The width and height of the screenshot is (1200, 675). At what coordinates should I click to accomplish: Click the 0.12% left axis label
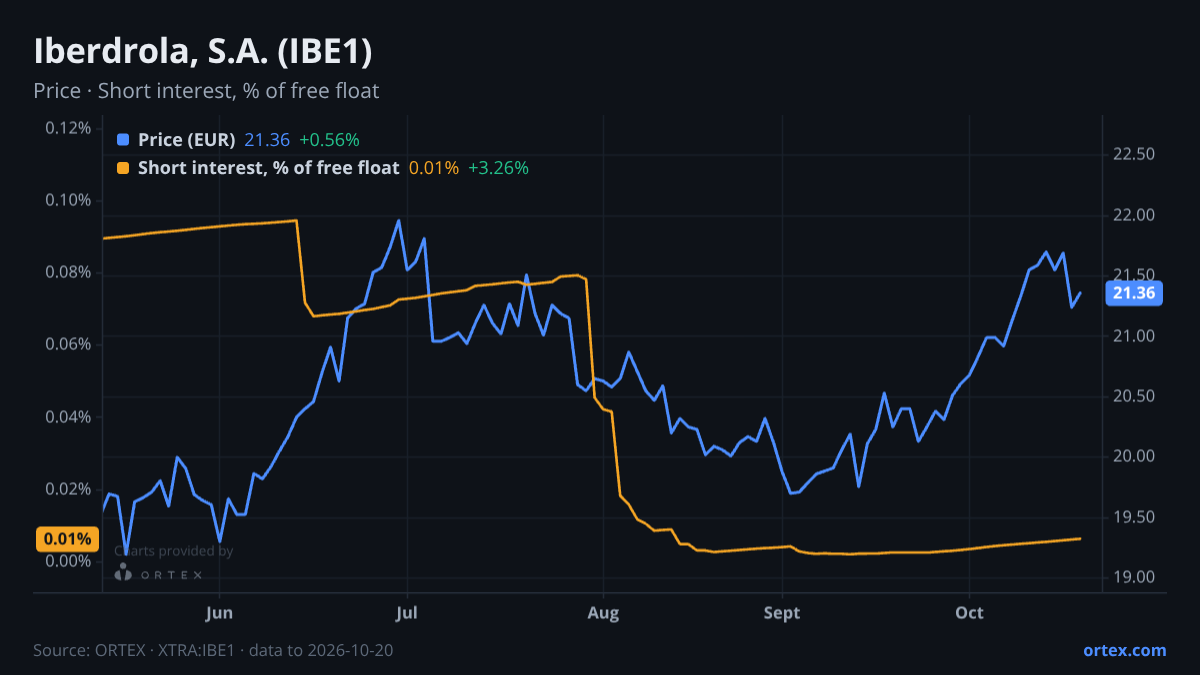pyautogui.click(x=68, y=128)
